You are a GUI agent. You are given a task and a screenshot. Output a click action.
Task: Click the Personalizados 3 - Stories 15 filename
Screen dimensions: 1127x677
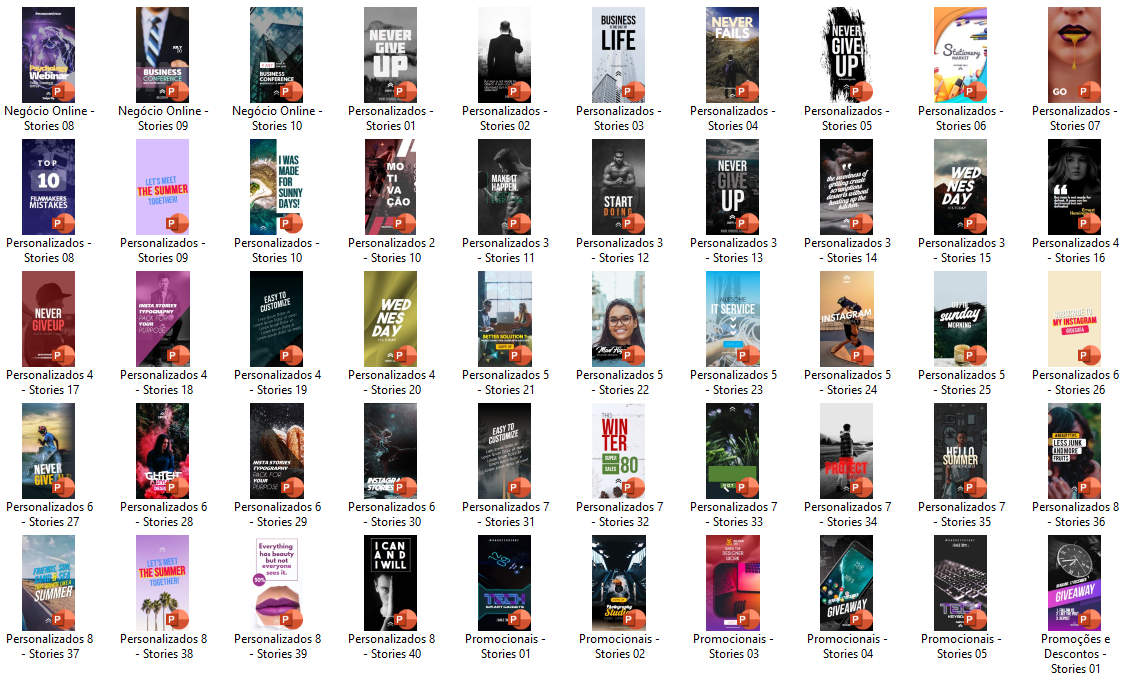tap(960, 251)
